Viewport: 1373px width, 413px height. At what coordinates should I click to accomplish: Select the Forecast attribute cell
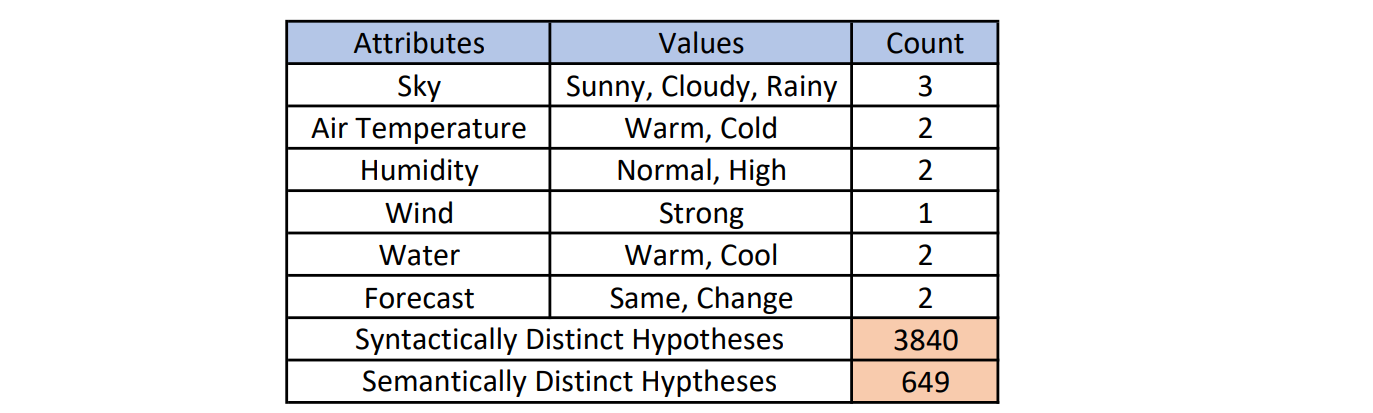[418, 298]
